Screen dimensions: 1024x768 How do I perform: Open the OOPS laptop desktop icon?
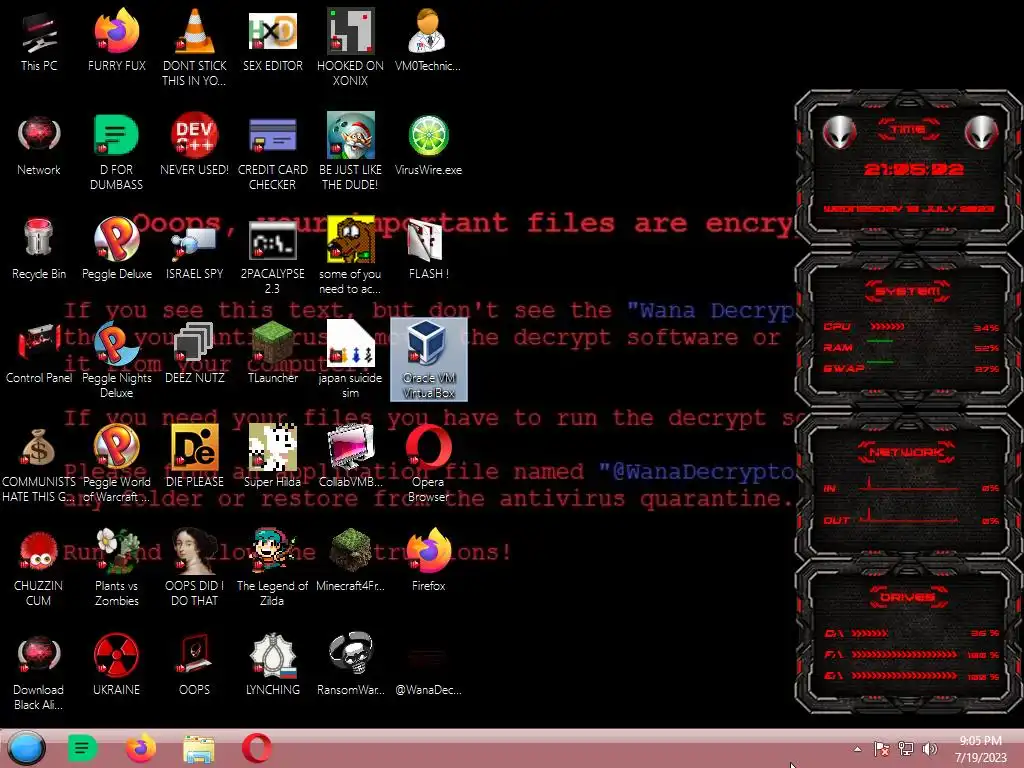pos(194,665)
